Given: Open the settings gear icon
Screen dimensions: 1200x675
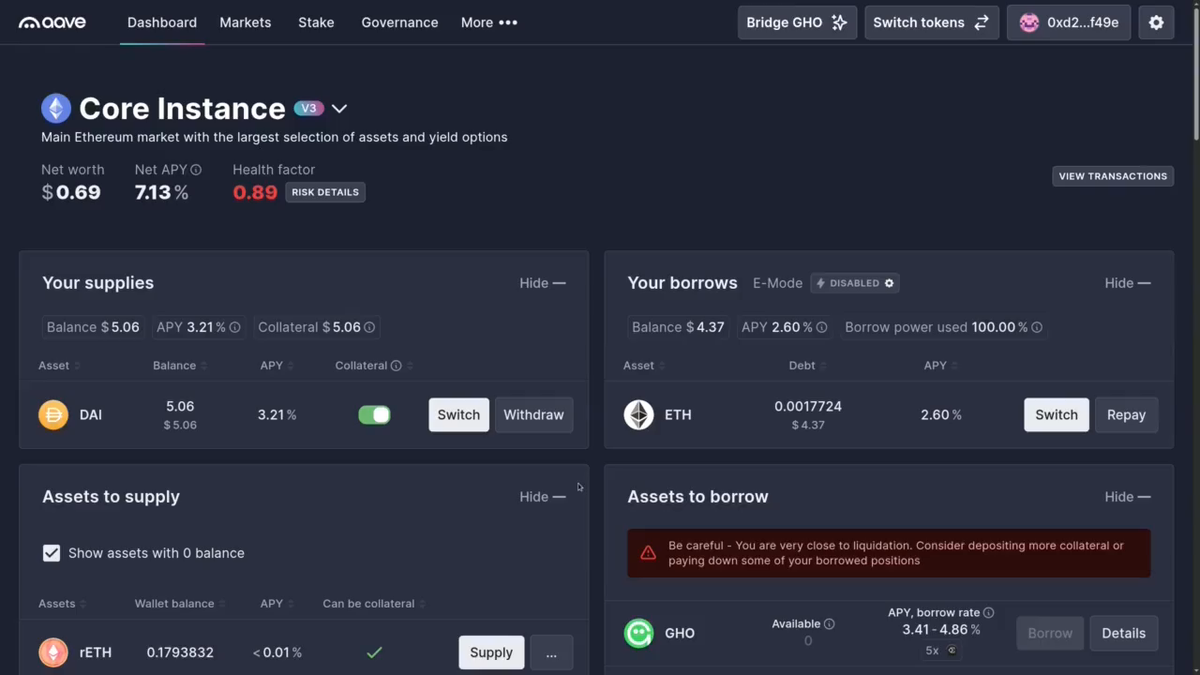Looking at the screenshot, I should point(1156,23).
